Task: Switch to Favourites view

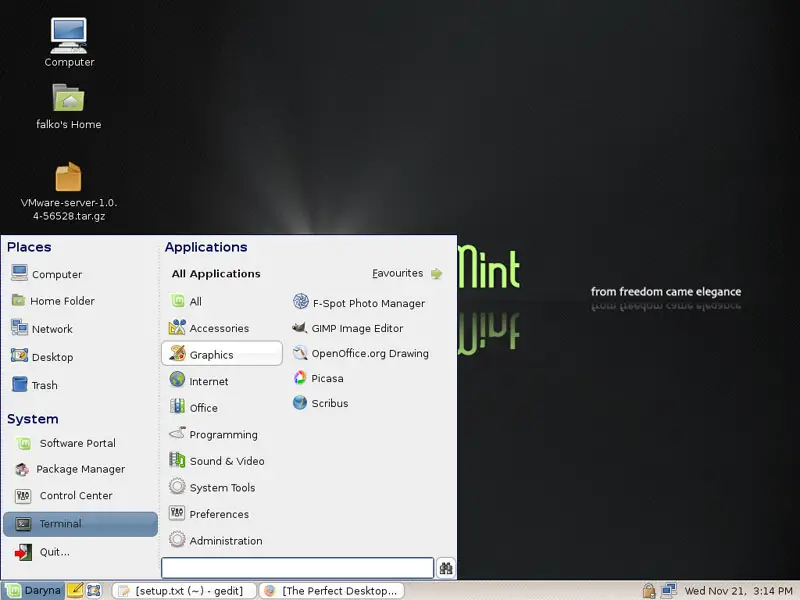Action: tap(407, 273)
